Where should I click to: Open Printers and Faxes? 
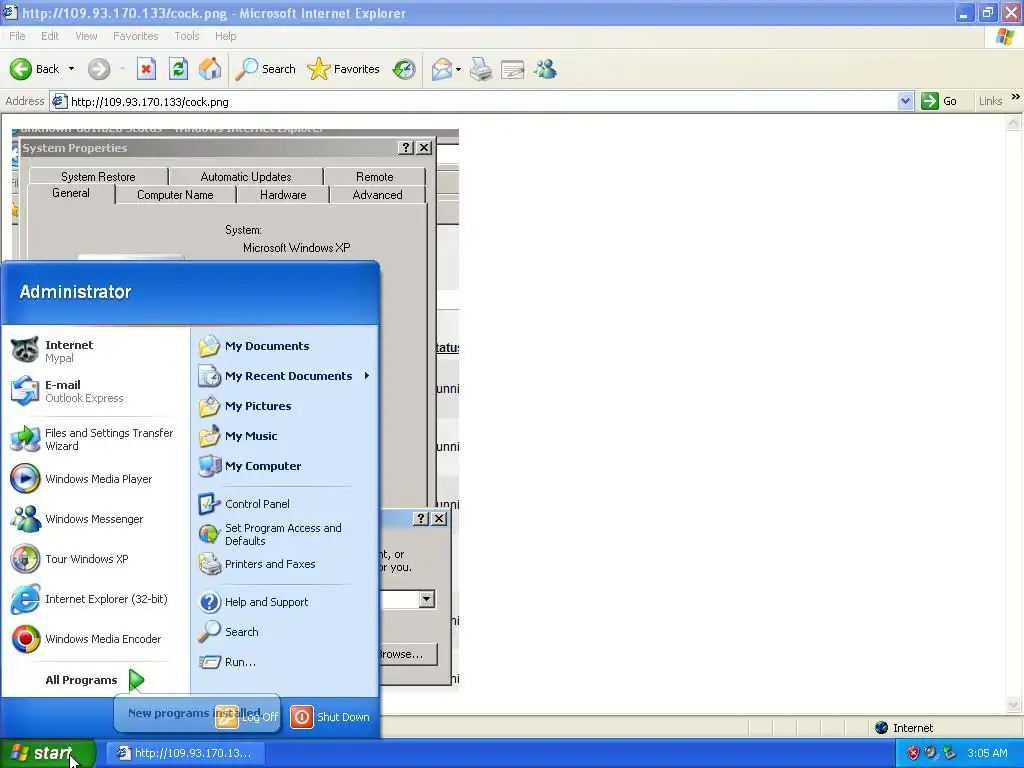coord(285,564)
